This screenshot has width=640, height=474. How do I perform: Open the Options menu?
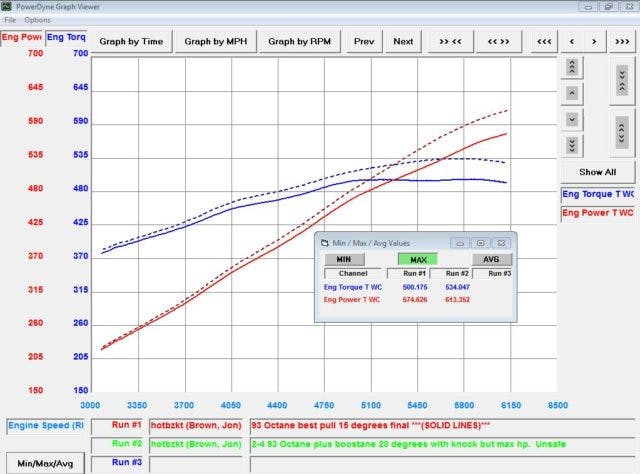[x=38, y=20]
